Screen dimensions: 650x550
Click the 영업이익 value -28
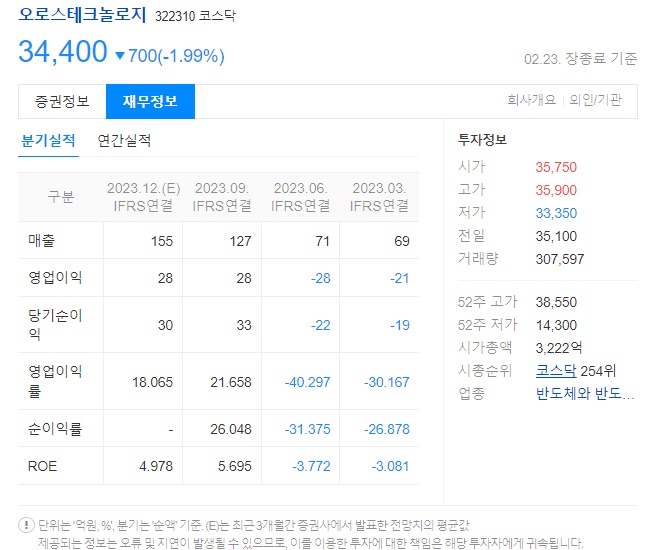click(320, 278)
